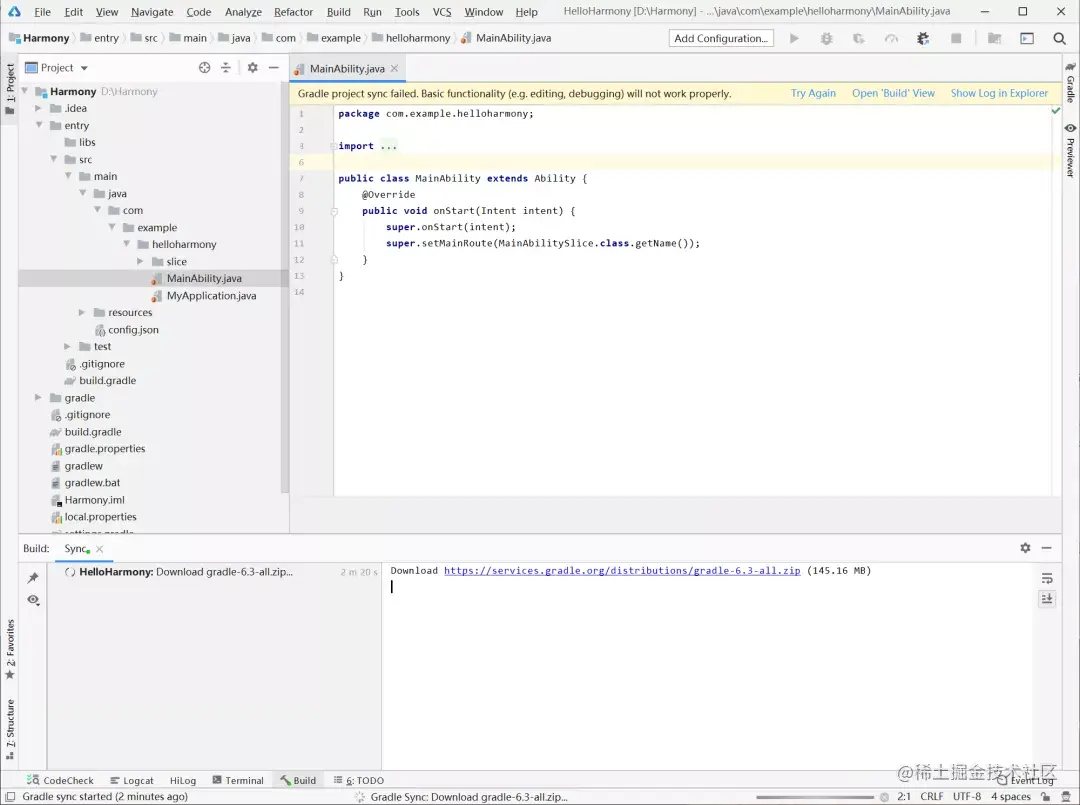
Task: Click the Stop square toolbar icon
Action: click(x=956, y=39)
